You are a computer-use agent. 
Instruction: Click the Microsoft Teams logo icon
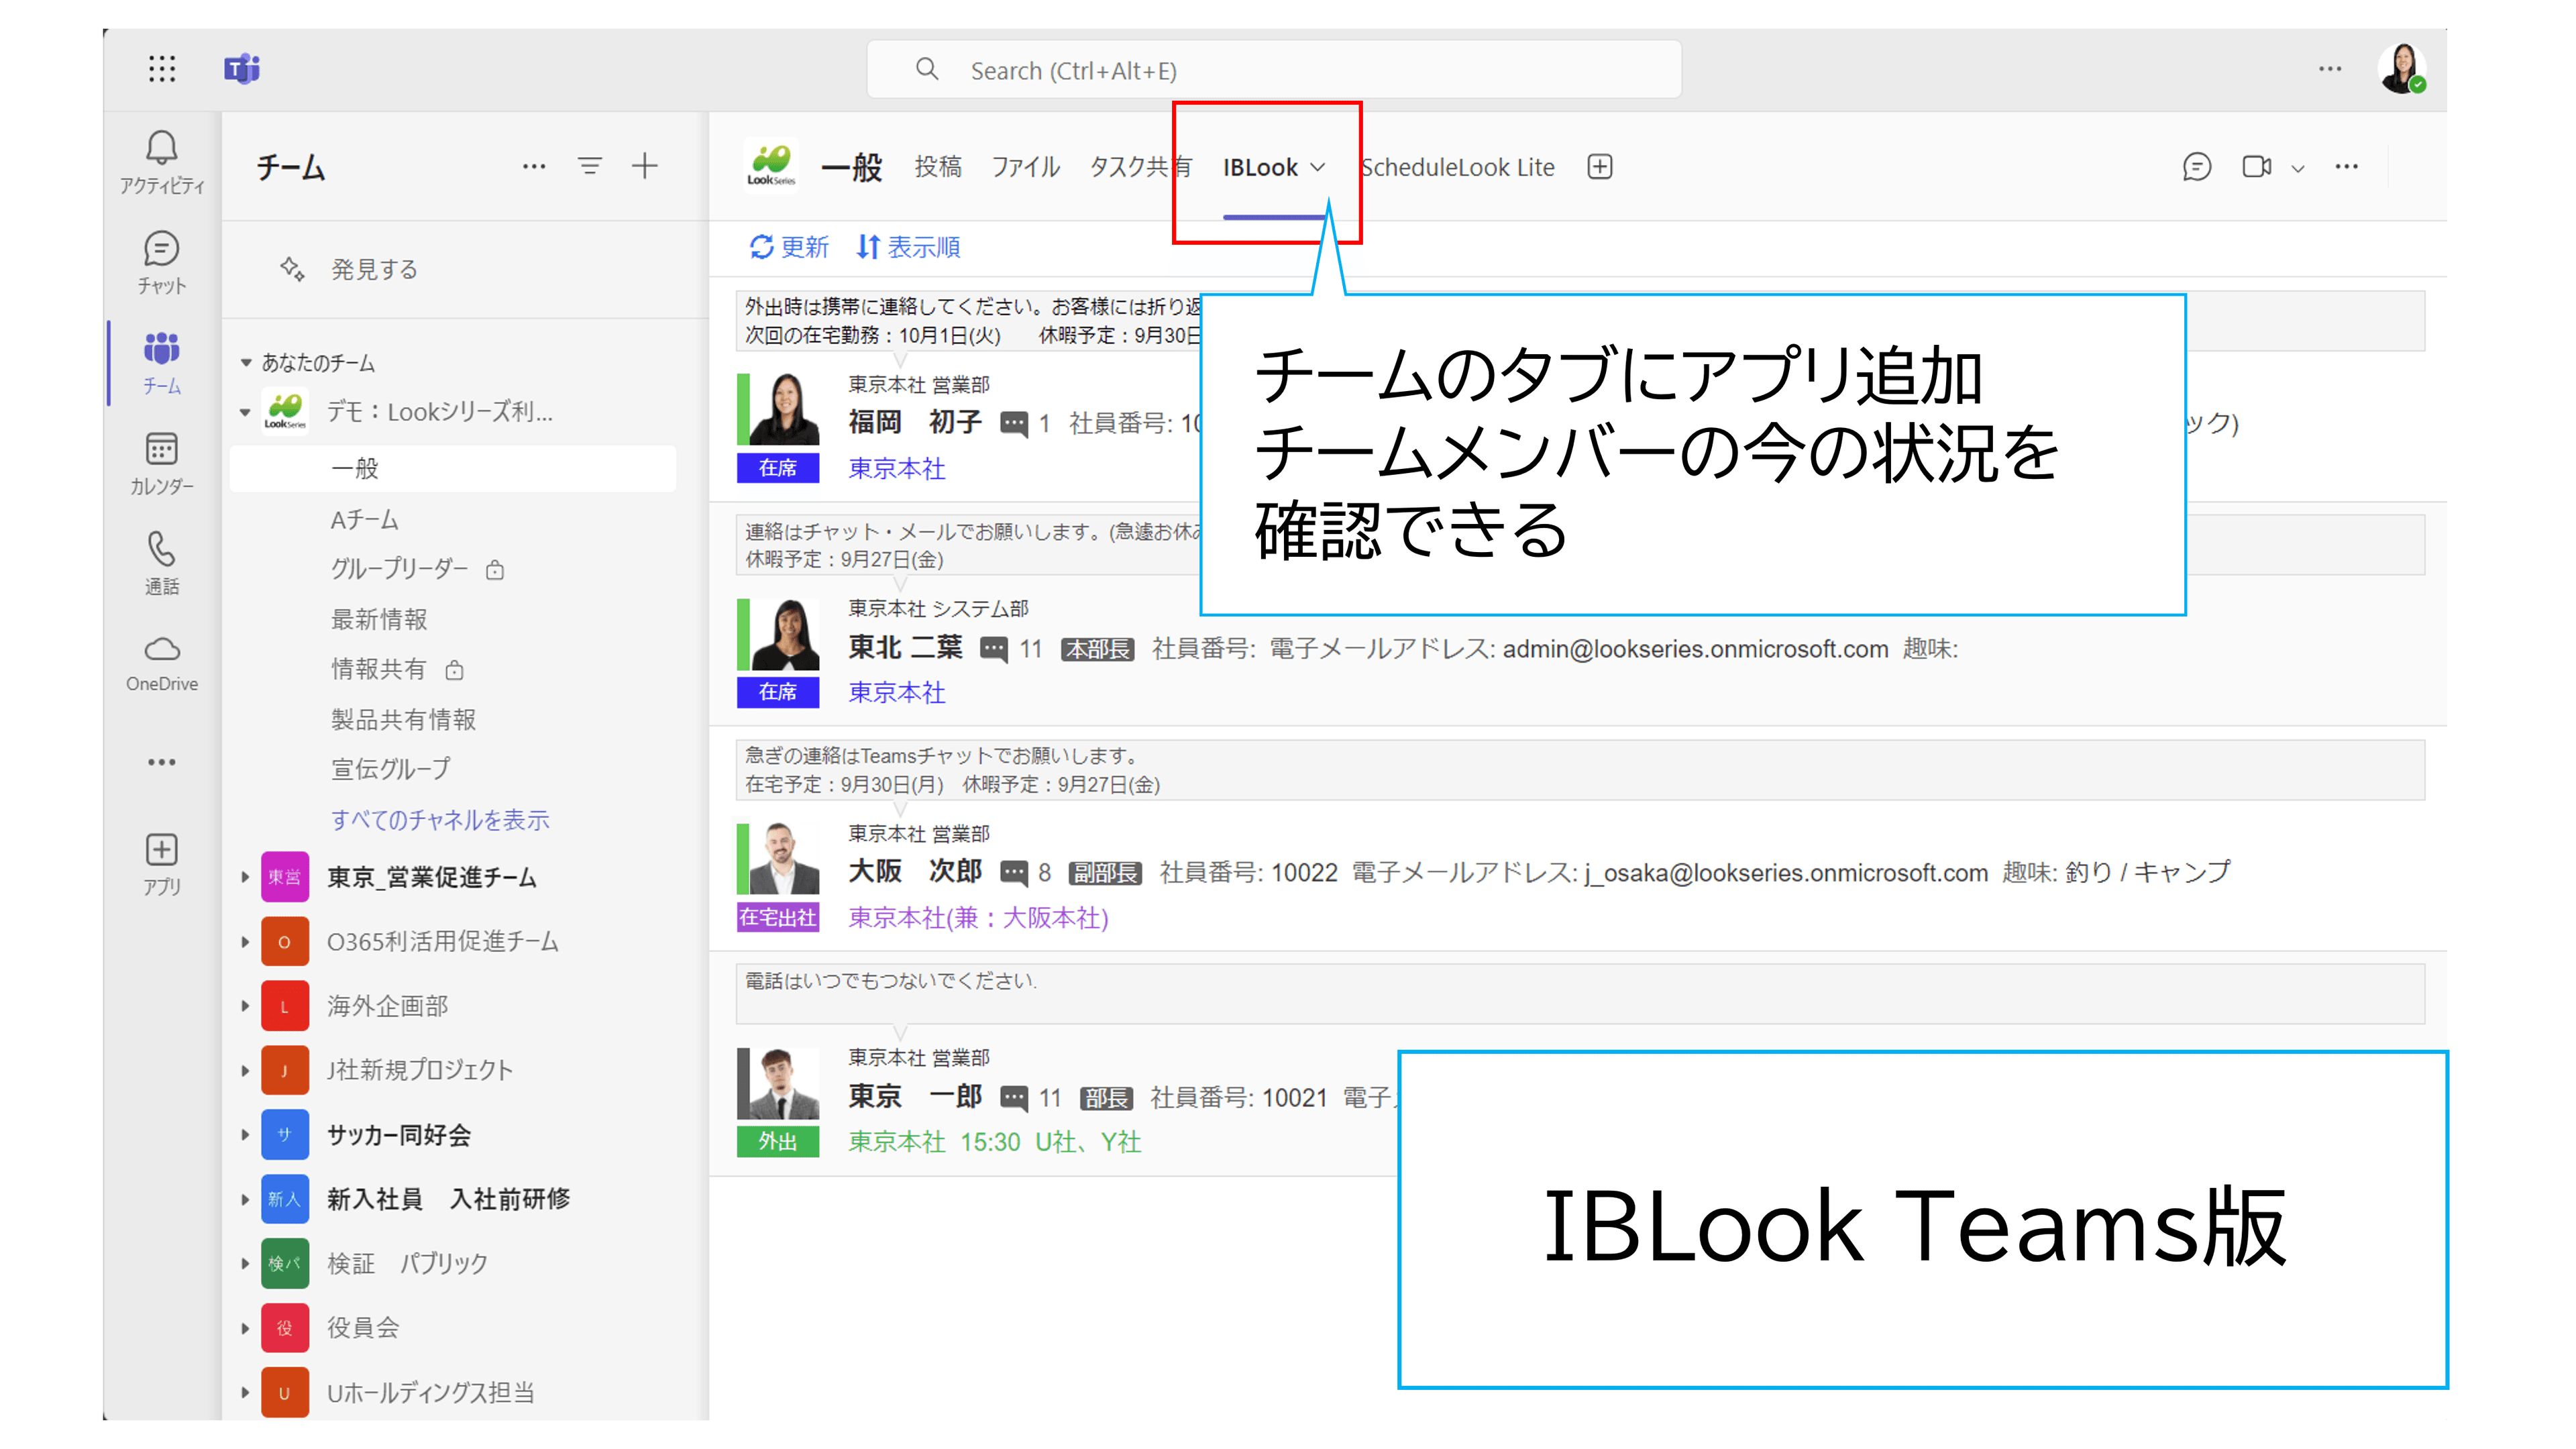coord(241,69)
